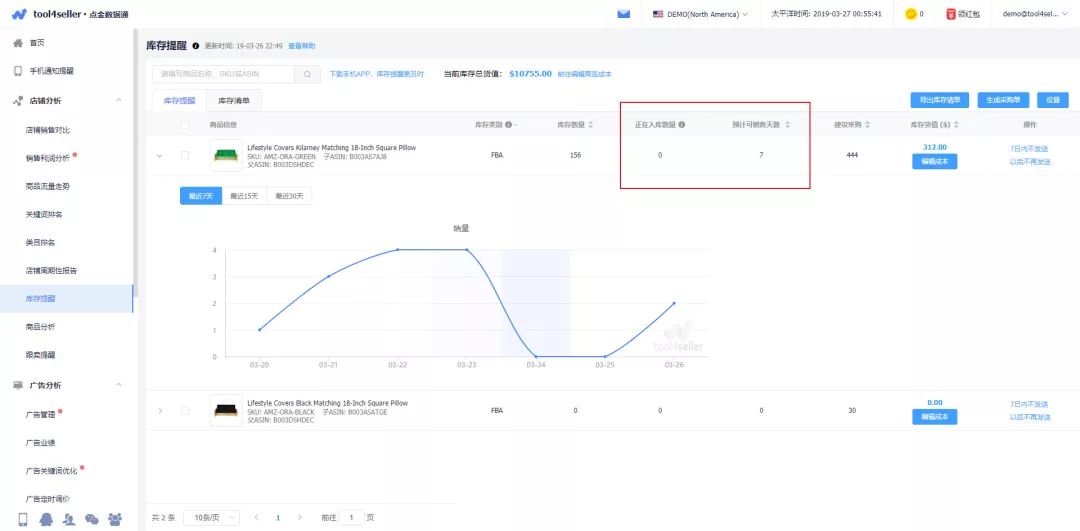This screenshot has height=531, width=1080.
Task: Click the info icon next to 库存提醒 title
Action: [196, 46]
